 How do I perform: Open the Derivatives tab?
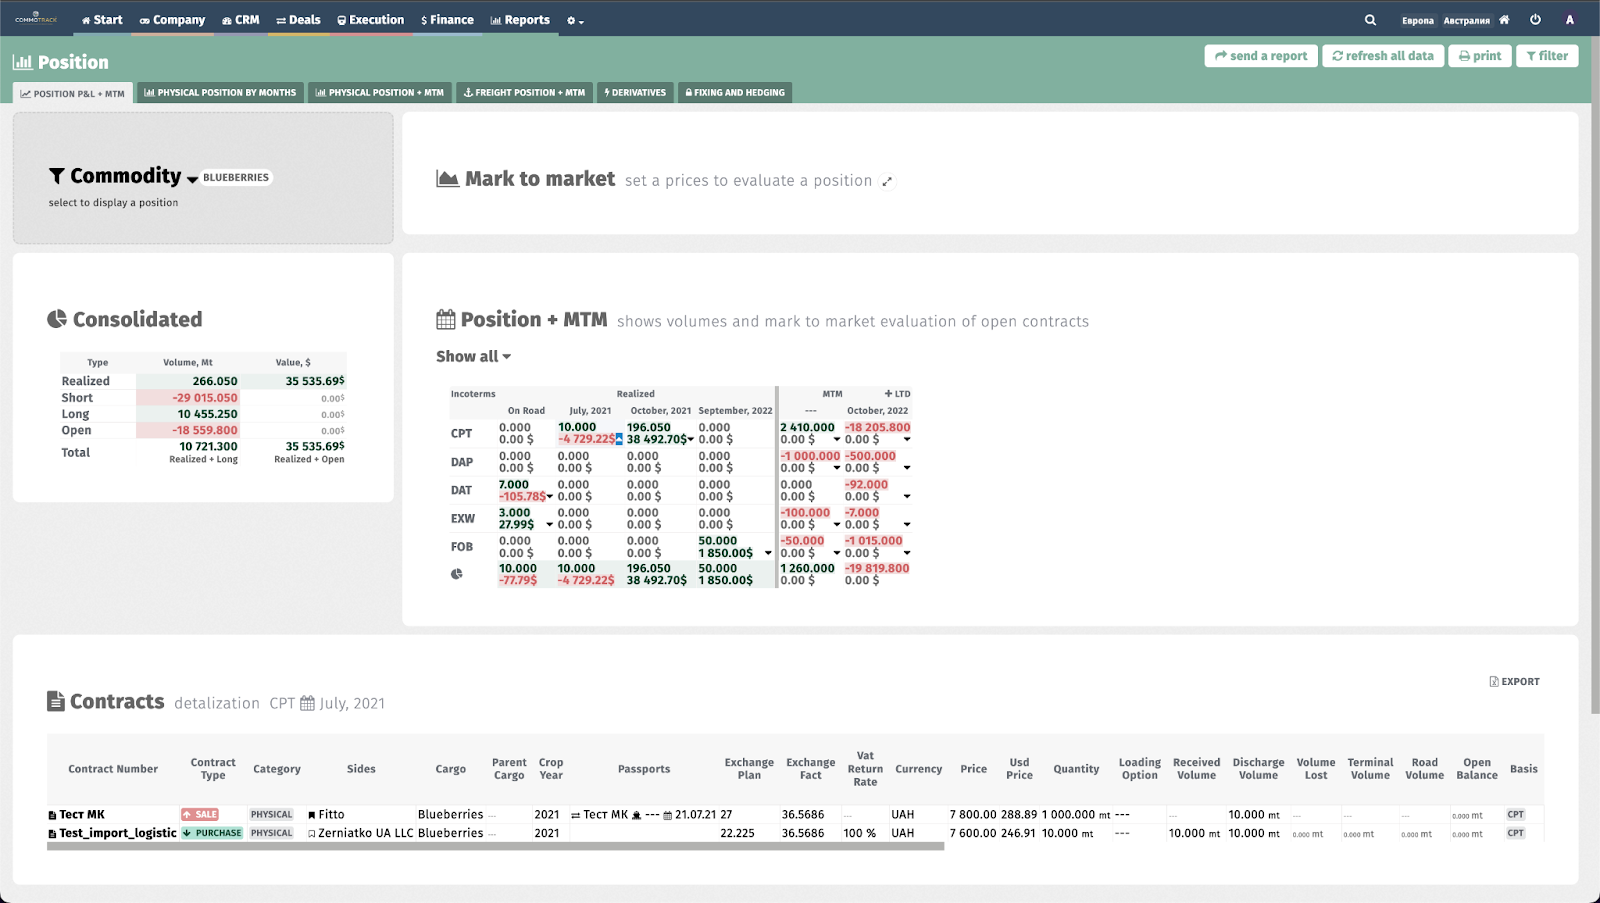click(635, 93)
